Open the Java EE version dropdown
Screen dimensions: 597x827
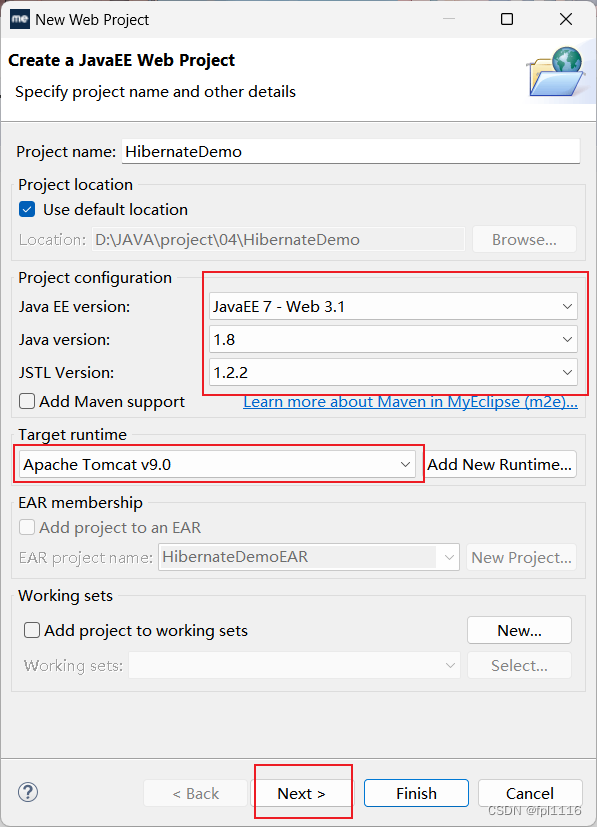393,306
